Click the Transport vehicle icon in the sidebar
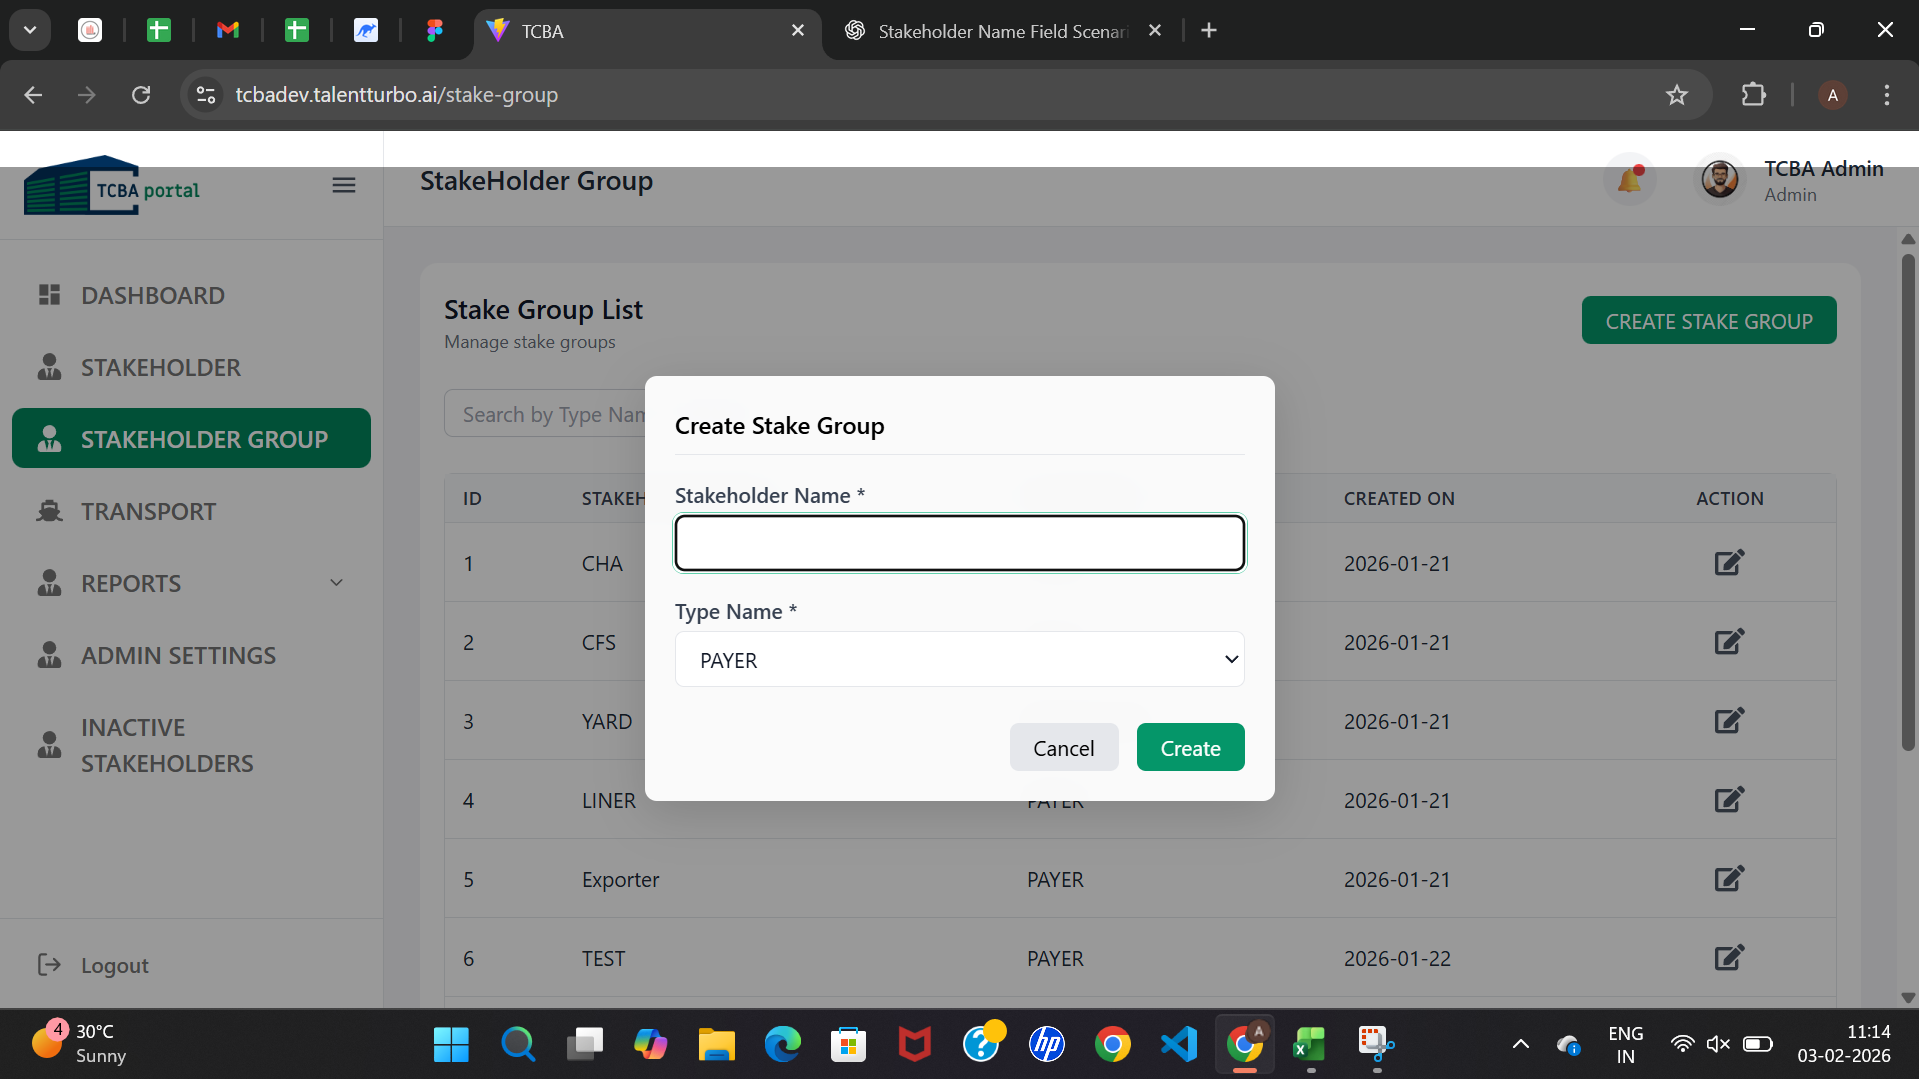This screenshot has height=1079, width=1919. 49,510
